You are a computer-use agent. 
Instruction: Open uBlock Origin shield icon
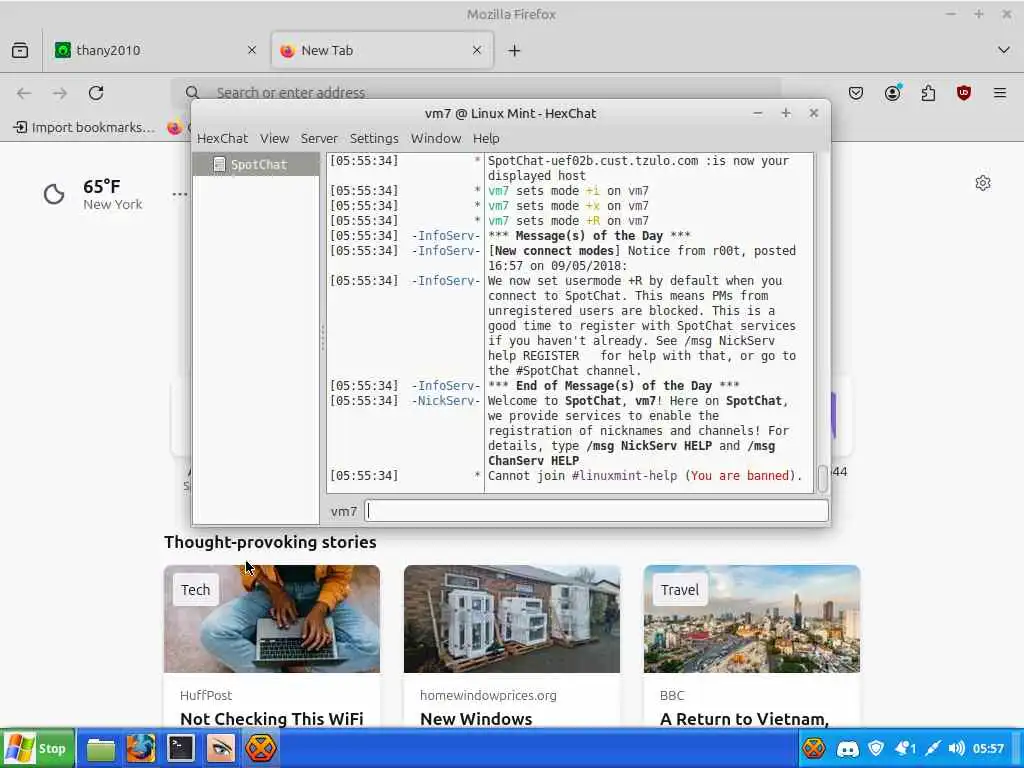[964, 93]
